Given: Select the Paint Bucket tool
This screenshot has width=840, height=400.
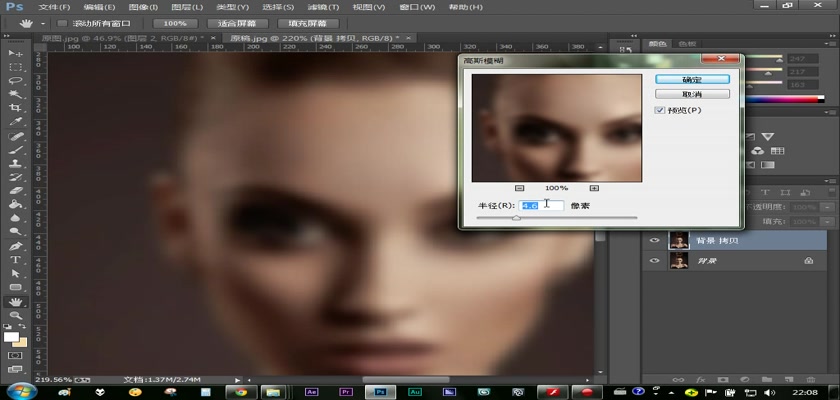Looking at the screenshot, I should pyautogui.click(x=15, y=204).
